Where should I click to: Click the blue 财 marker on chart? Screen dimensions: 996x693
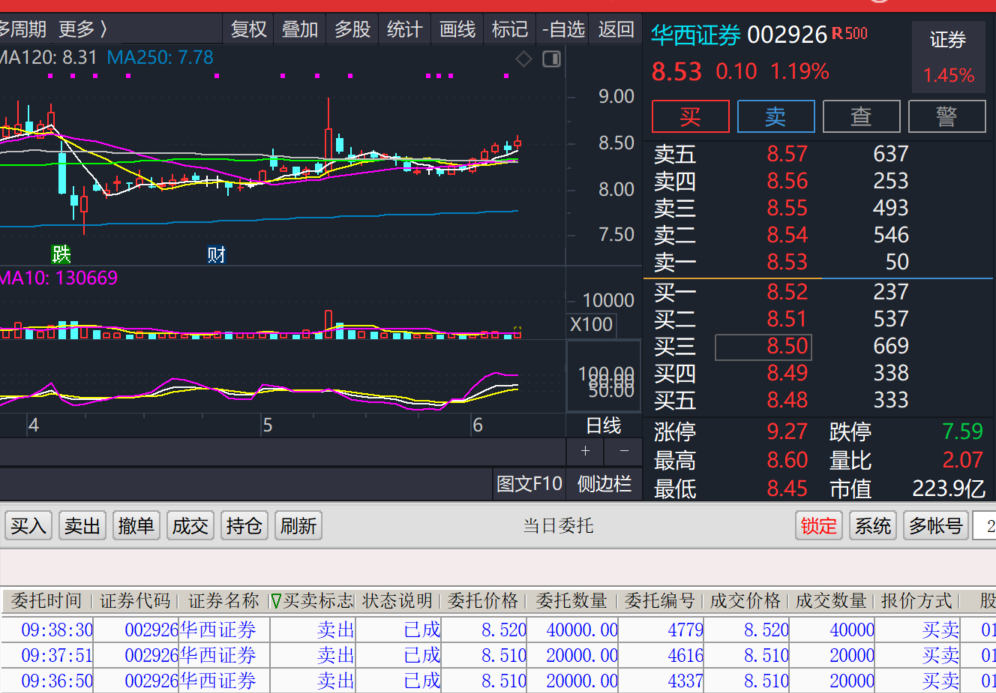[x=217, y=255]
